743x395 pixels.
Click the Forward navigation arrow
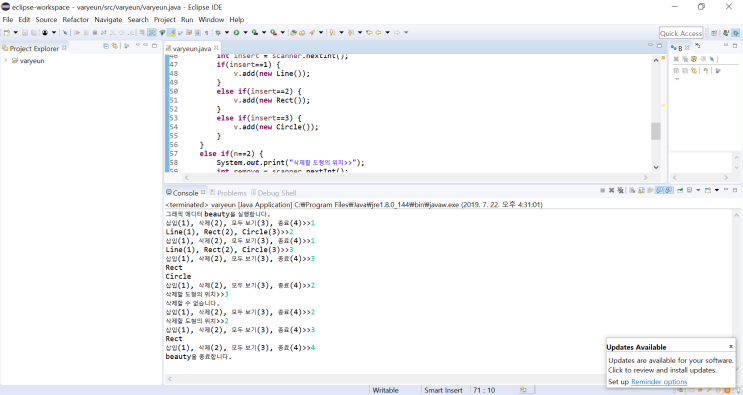(397, 33)
